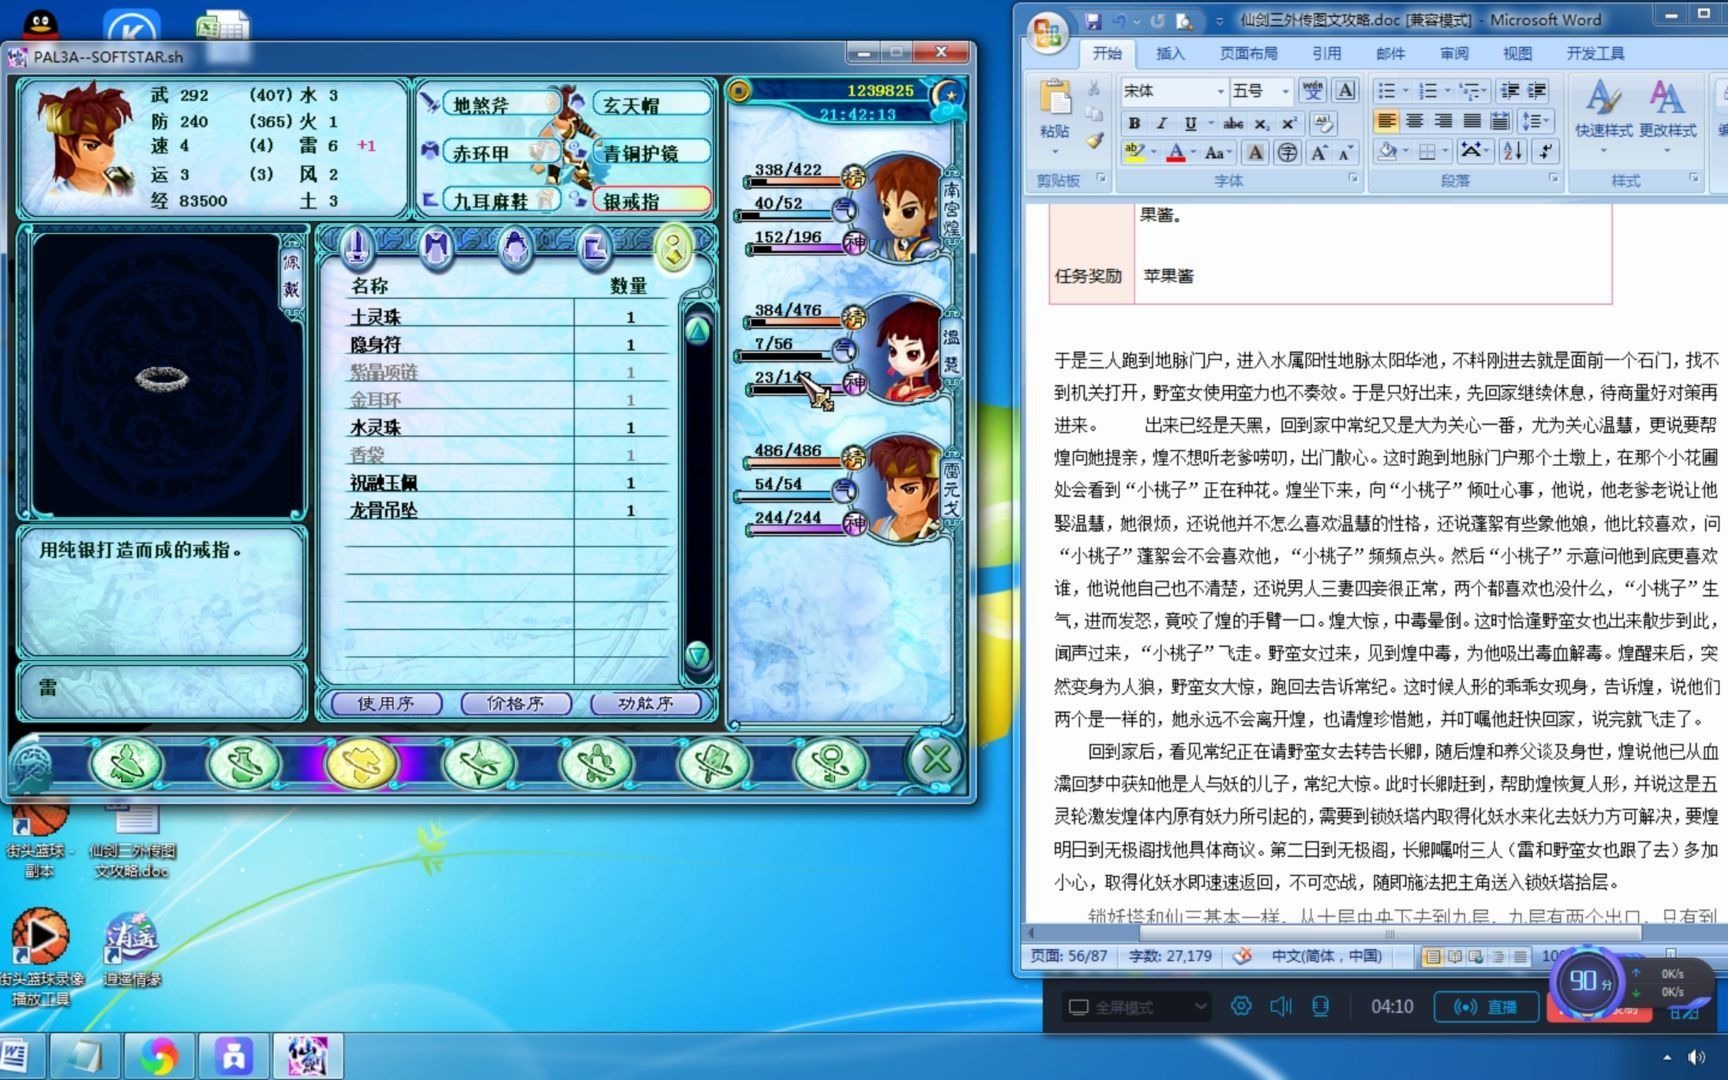Expand the bullet list dropdown arrow

click(x=1405, y=91)
